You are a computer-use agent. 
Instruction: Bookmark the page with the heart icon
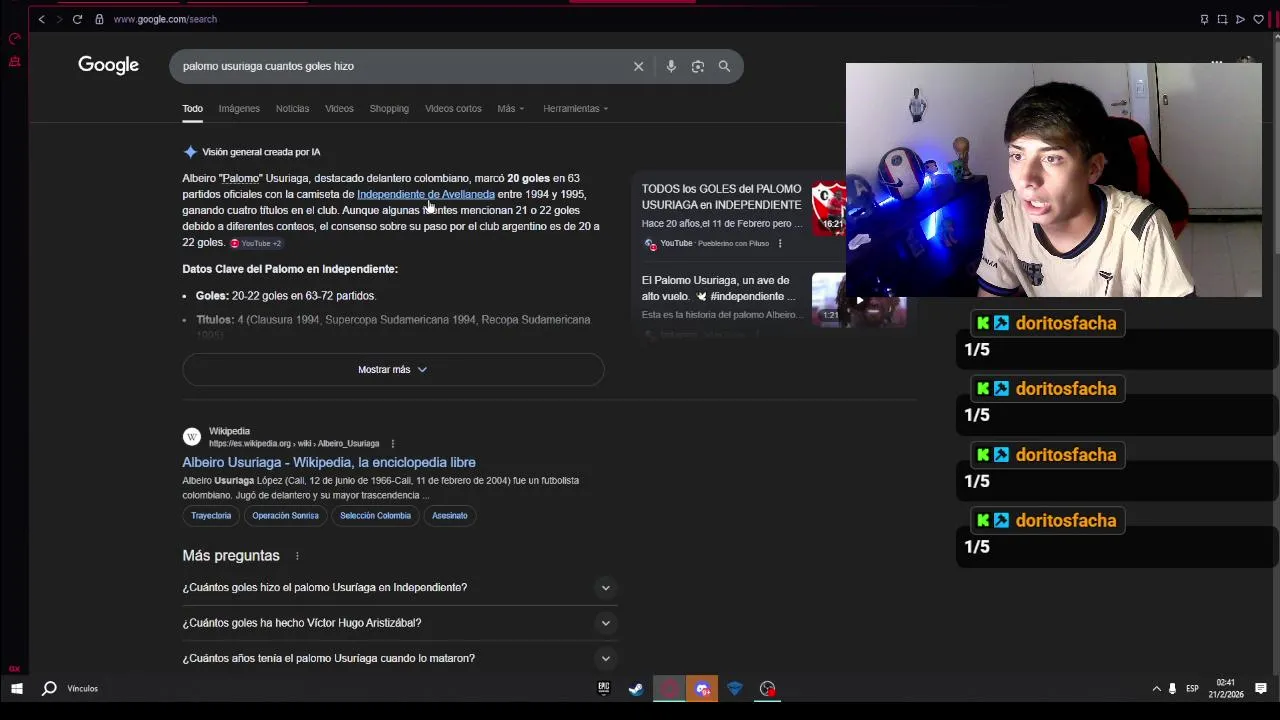pos(1258,19)
